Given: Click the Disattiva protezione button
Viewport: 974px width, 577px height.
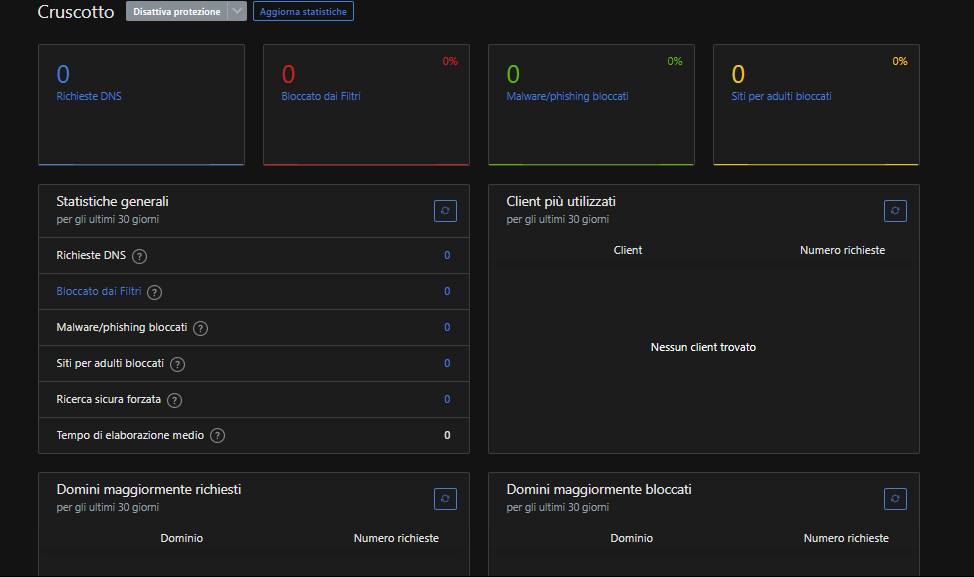Looking at the screenshot, I should coord(176,12).
